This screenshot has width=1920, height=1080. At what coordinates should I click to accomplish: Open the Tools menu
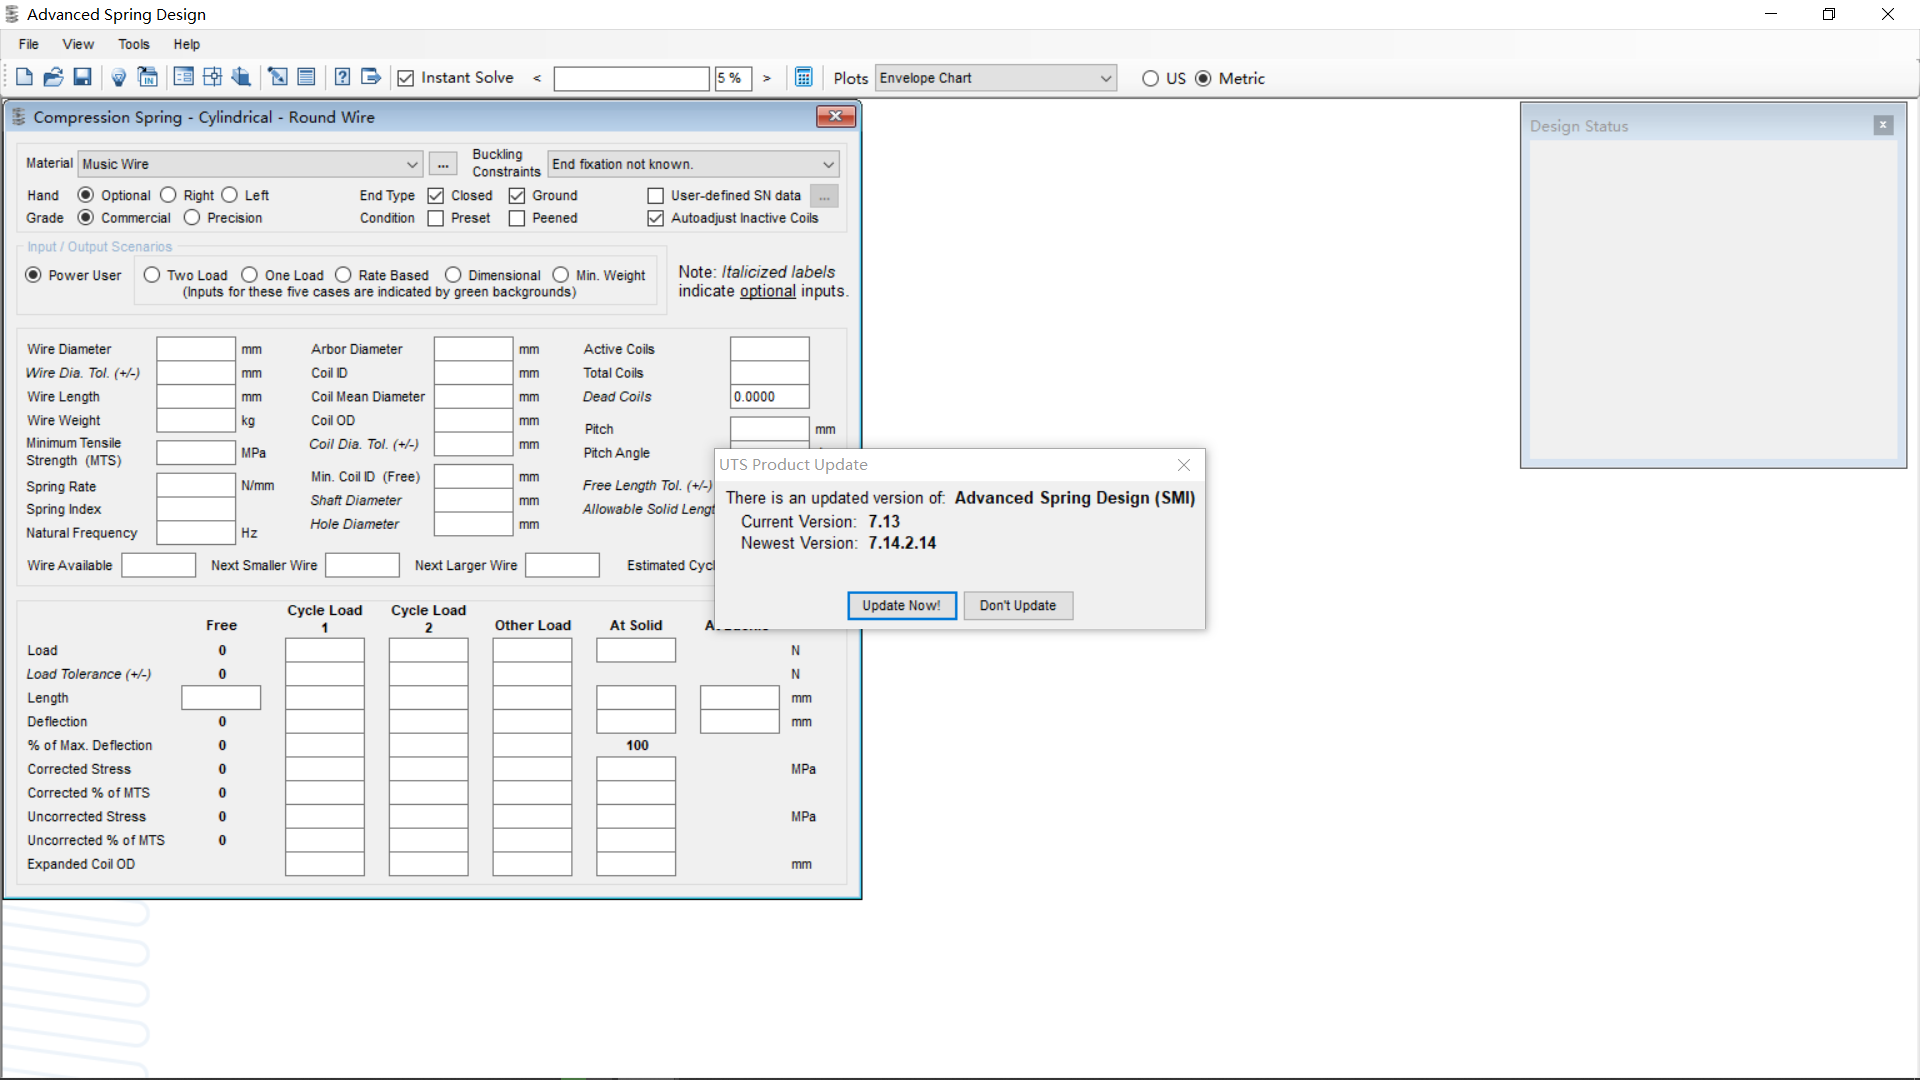[x=134, y=44]
